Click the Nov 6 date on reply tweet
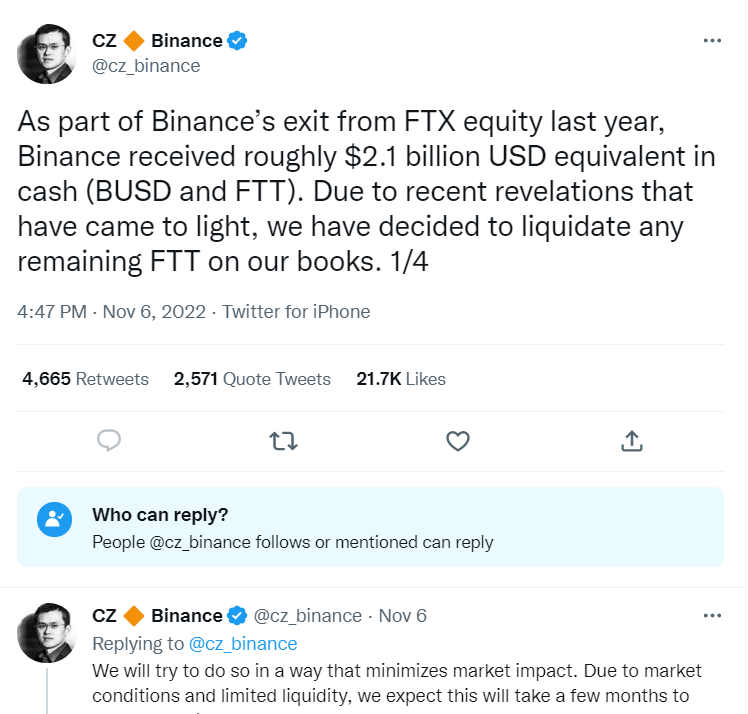This screenshot has height=714, width=748. coord(403,616)
